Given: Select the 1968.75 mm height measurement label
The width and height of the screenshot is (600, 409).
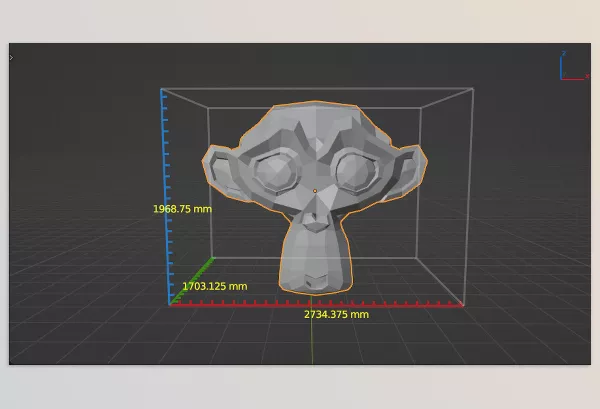Looking at the screenshot, I should tap(182, 209).
